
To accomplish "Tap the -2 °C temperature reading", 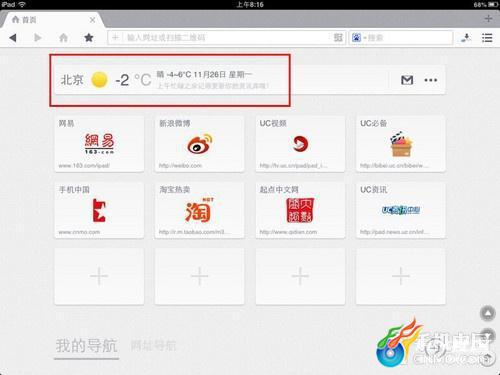I will [133, 80].
